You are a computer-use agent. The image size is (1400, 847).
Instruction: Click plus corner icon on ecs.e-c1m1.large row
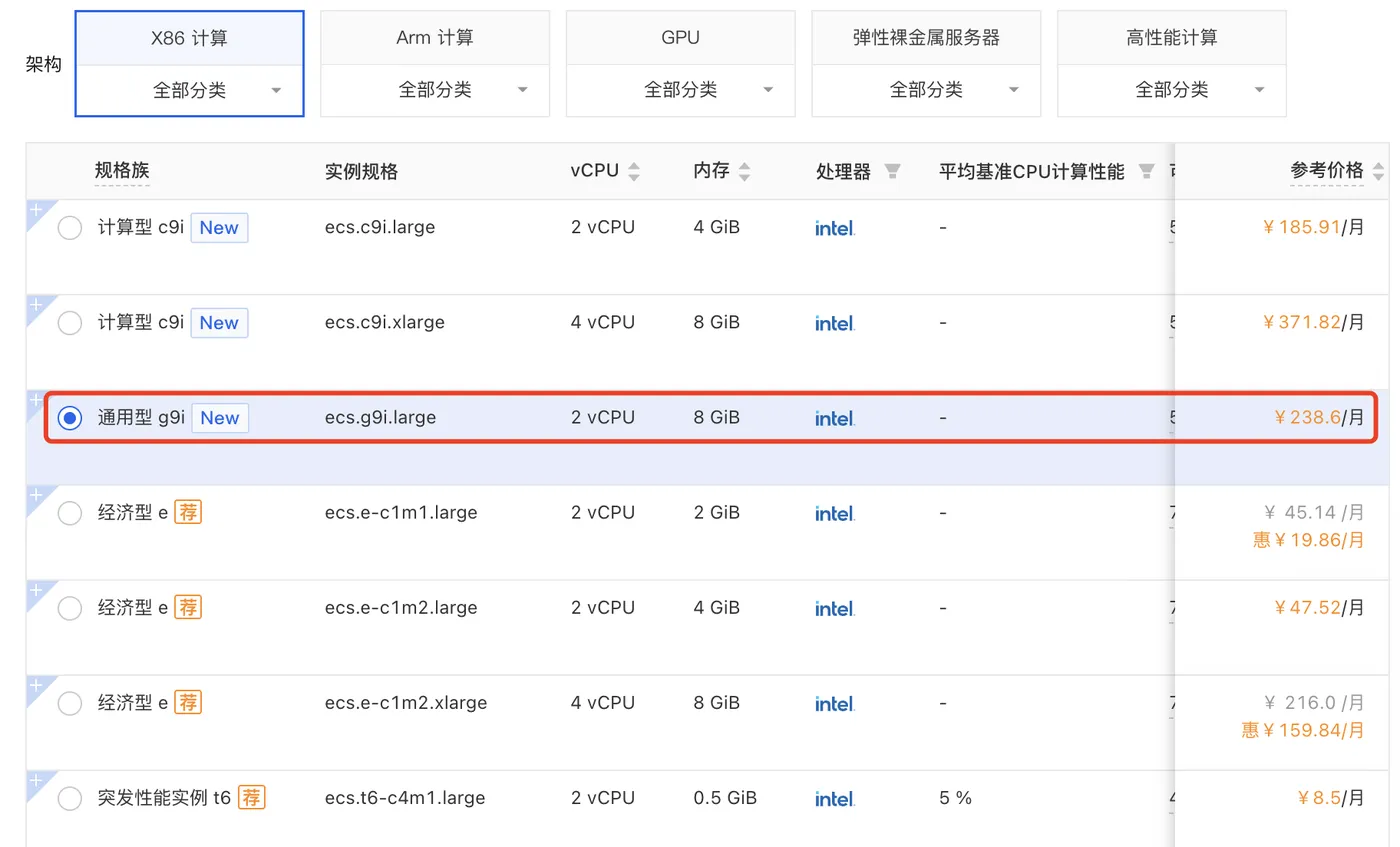(35, 494)
